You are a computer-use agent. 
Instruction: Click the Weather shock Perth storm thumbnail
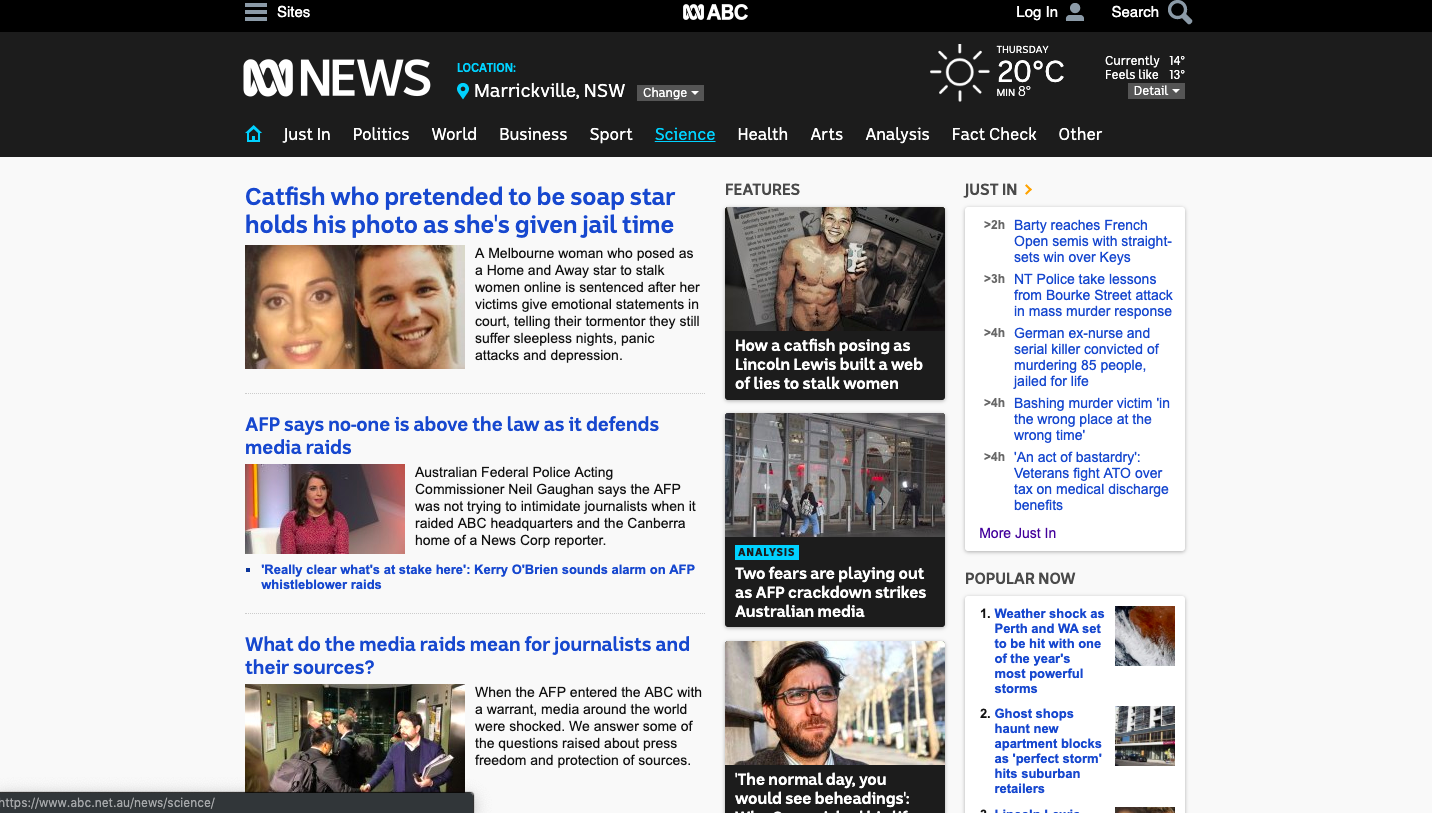pos(1145,636)
